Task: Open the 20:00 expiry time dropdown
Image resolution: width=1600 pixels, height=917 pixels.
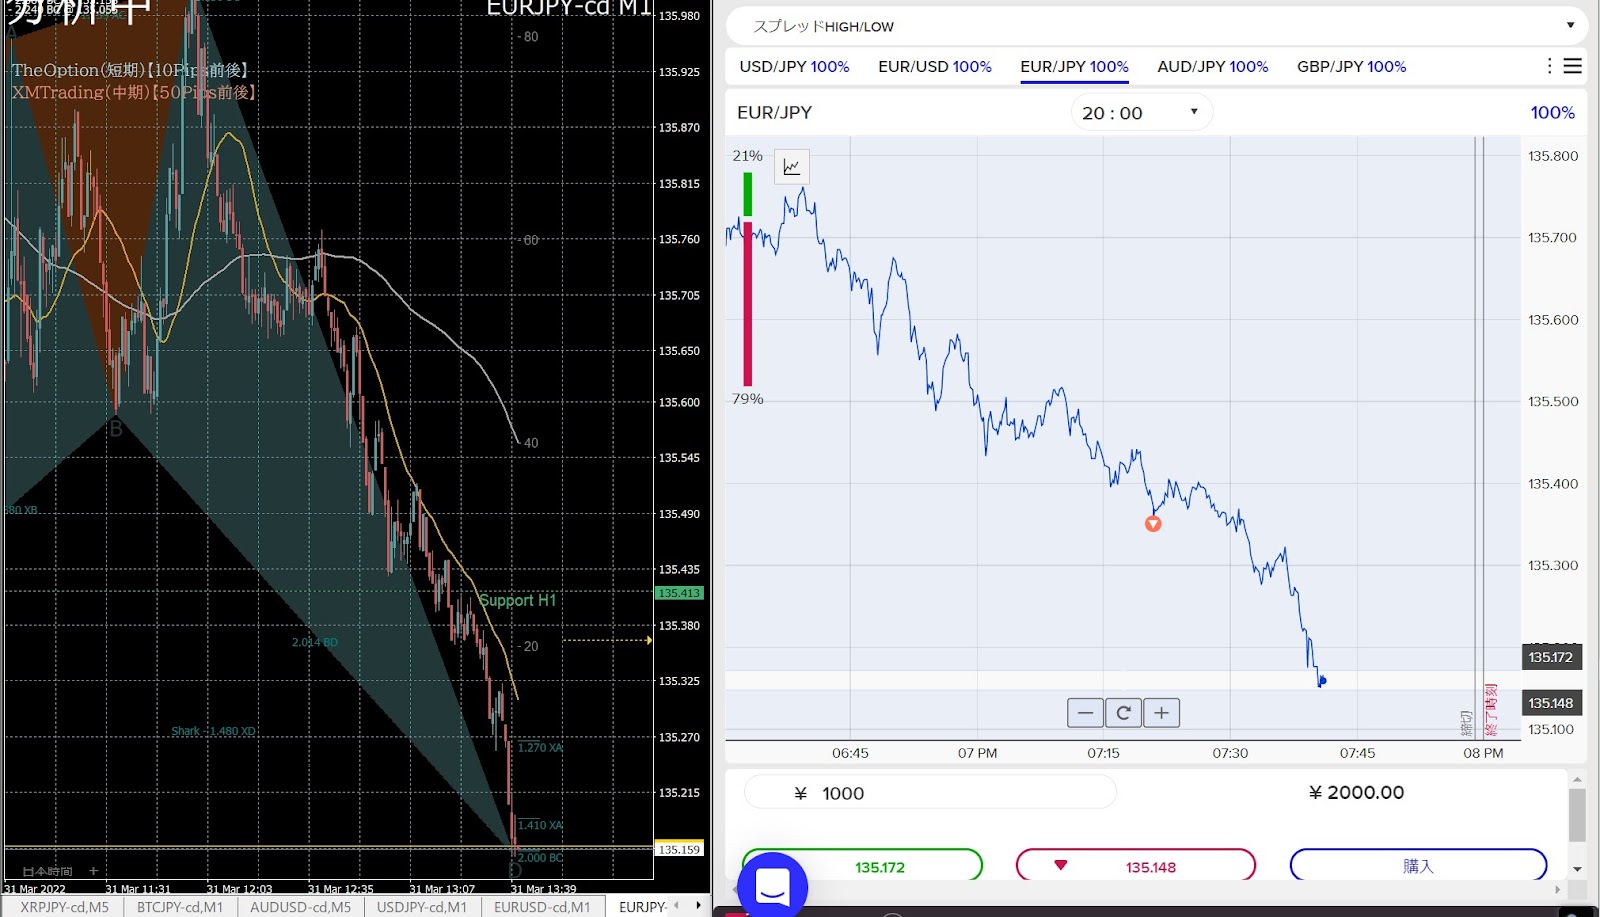Action: tap(1141, 113)
